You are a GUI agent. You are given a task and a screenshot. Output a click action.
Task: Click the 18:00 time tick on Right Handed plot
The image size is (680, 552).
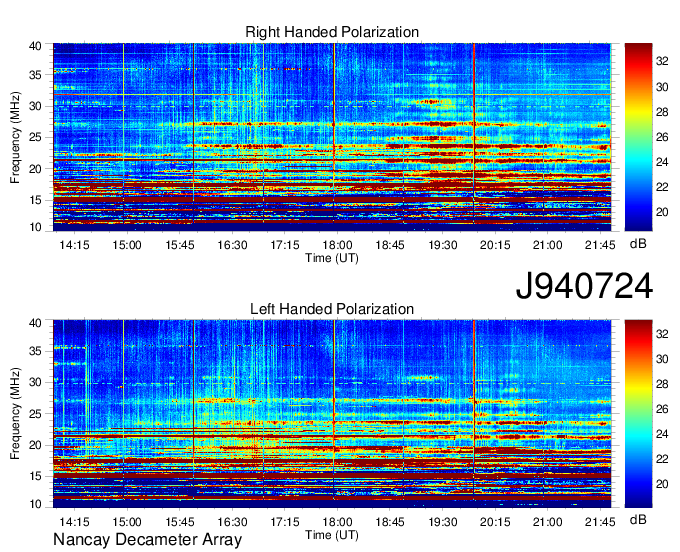(337, 245)
